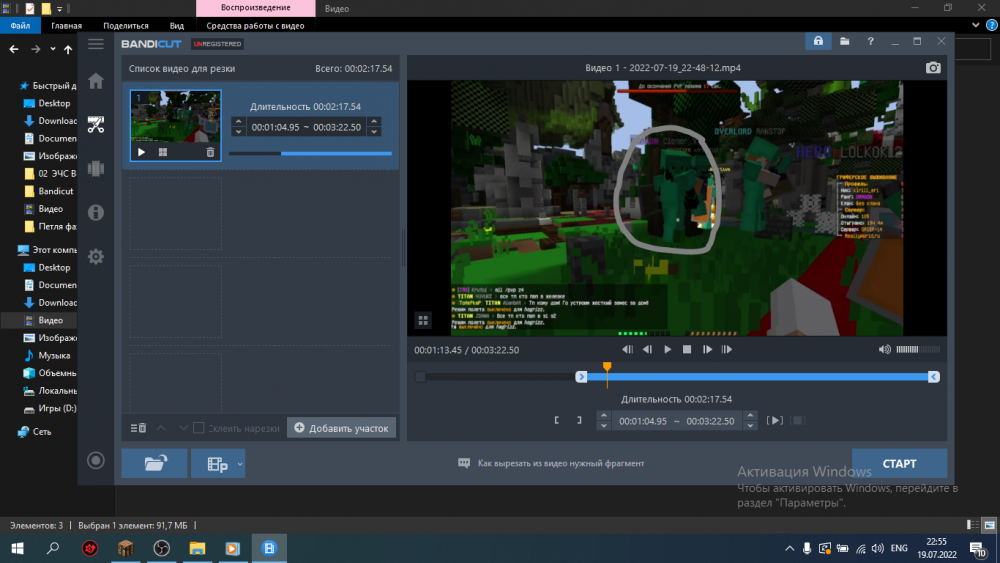Increase start time in segment list
This screenshot has width=1000, height=563.
[x=239, y=121]
